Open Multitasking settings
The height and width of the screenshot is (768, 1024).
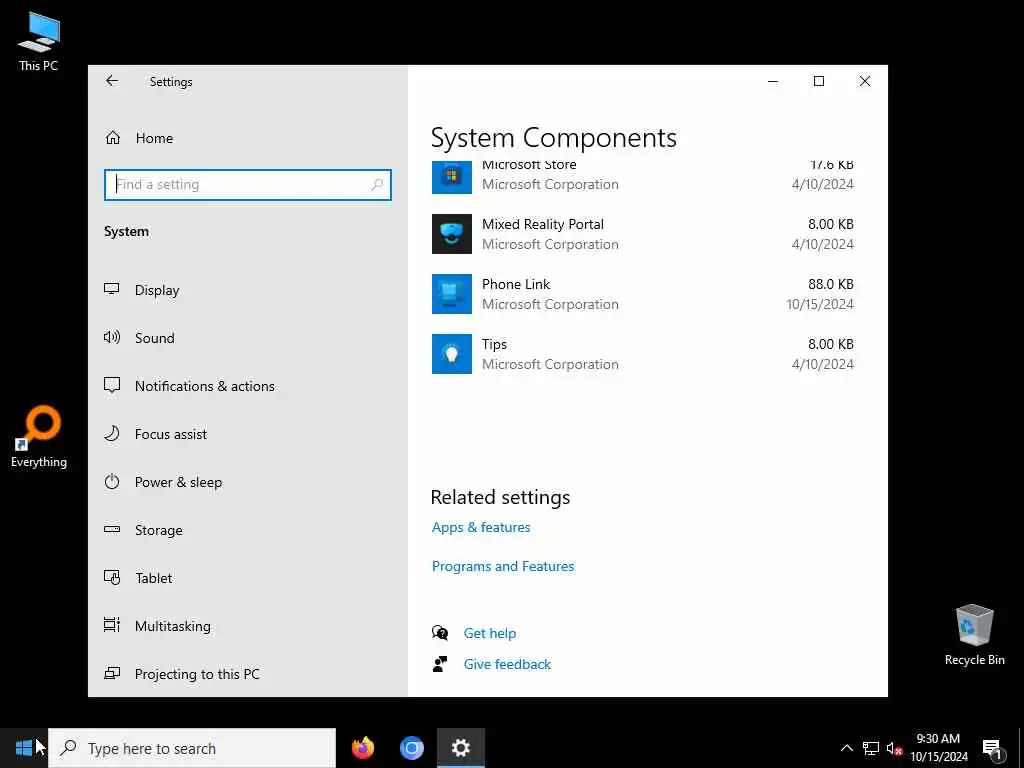pyautogui.click(x=172, y=626)
